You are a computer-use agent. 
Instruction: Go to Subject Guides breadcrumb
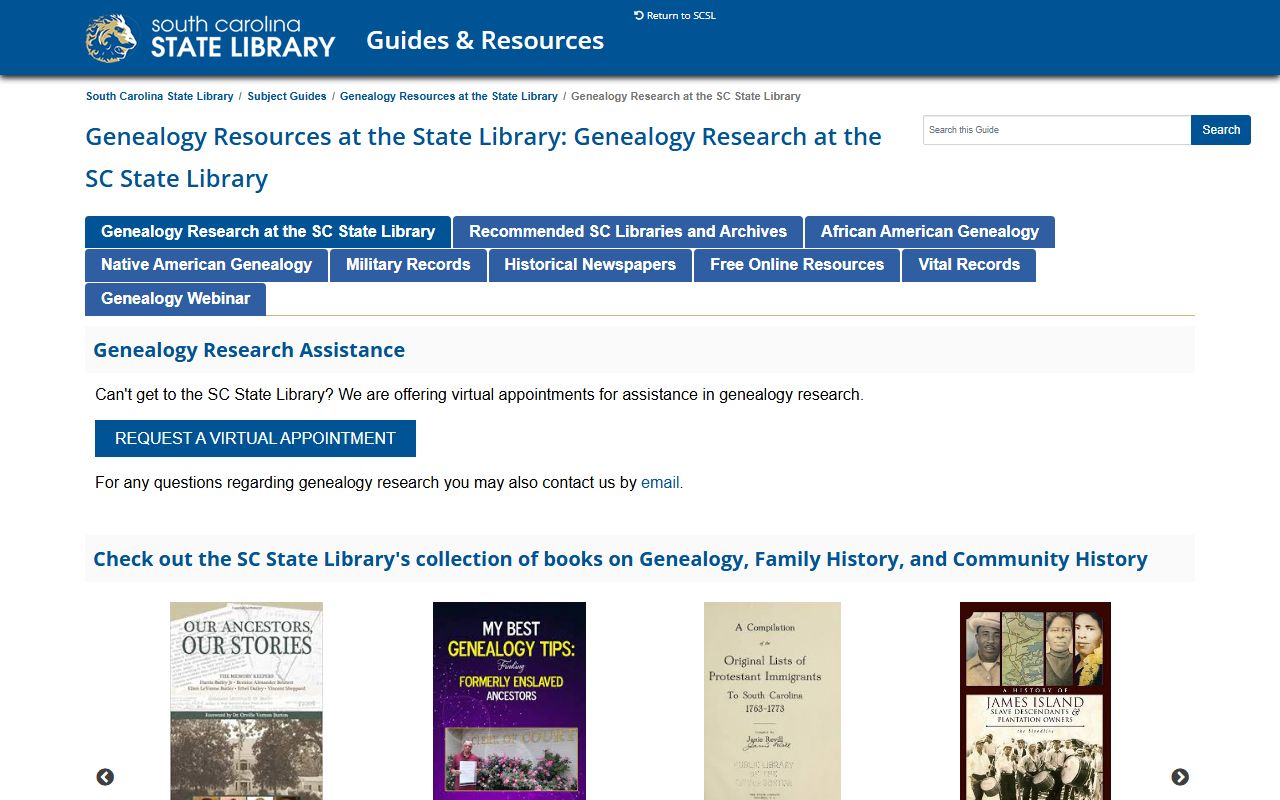pos(287,96)
